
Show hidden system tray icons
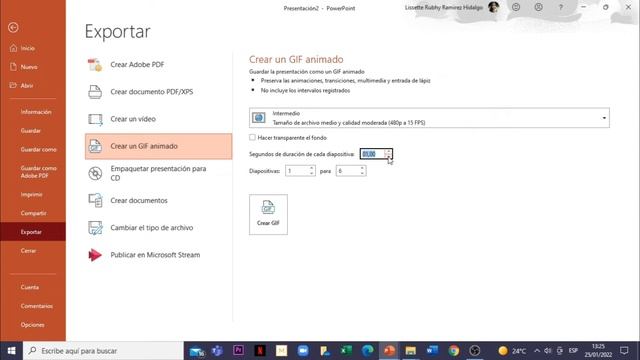pyautogui.click(x=537, y=351)
